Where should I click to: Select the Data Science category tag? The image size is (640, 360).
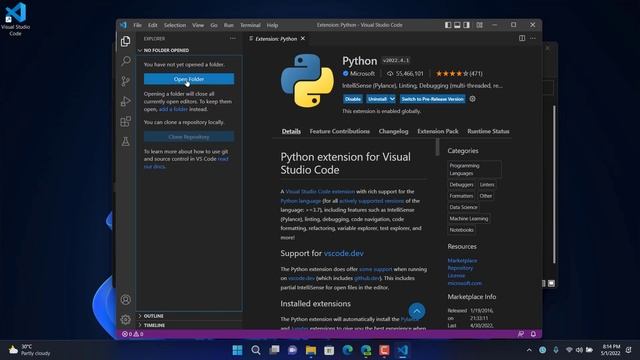click(x=463, y=207)
